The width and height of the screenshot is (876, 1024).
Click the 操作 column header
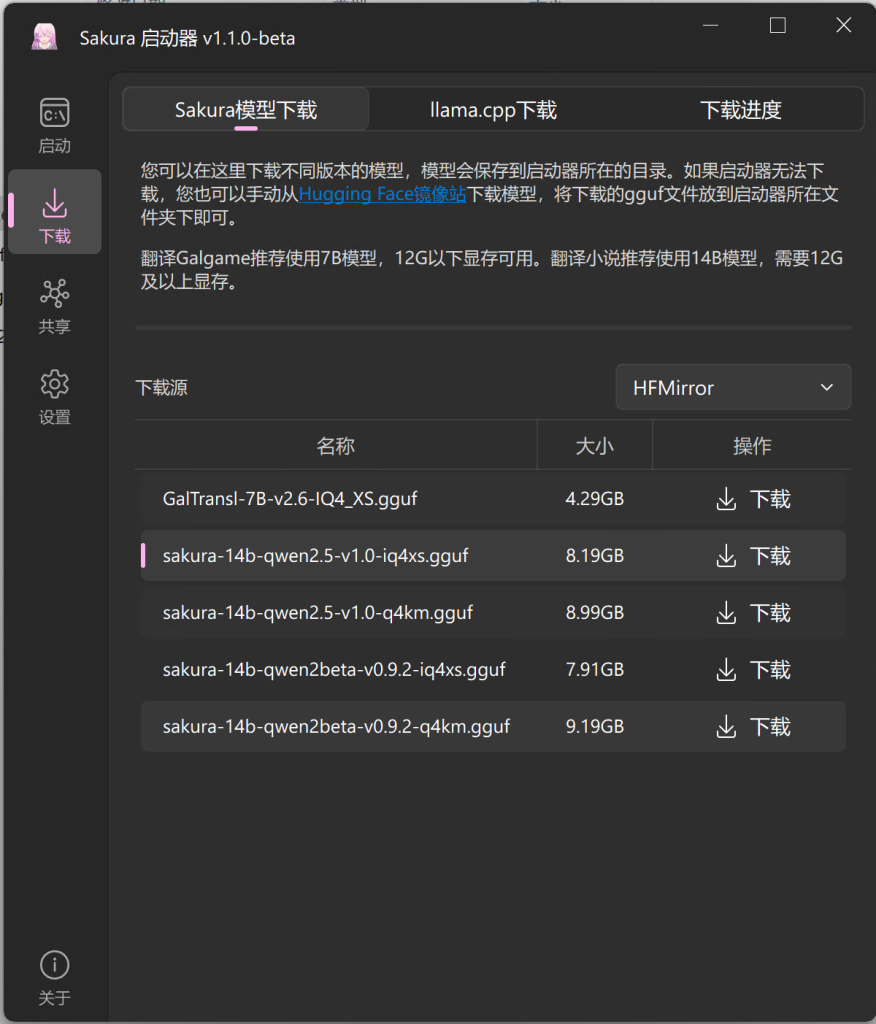click(752, 446)
